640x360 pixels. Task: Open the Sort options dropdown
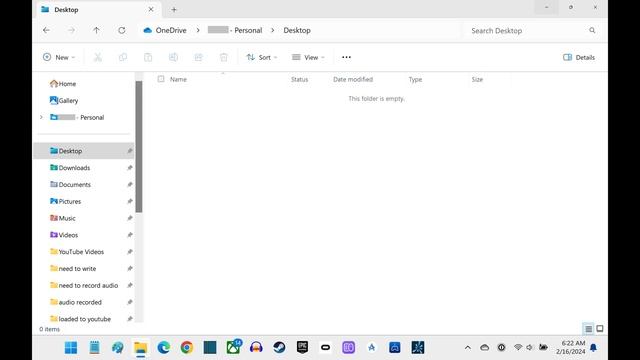coord(262,57)
